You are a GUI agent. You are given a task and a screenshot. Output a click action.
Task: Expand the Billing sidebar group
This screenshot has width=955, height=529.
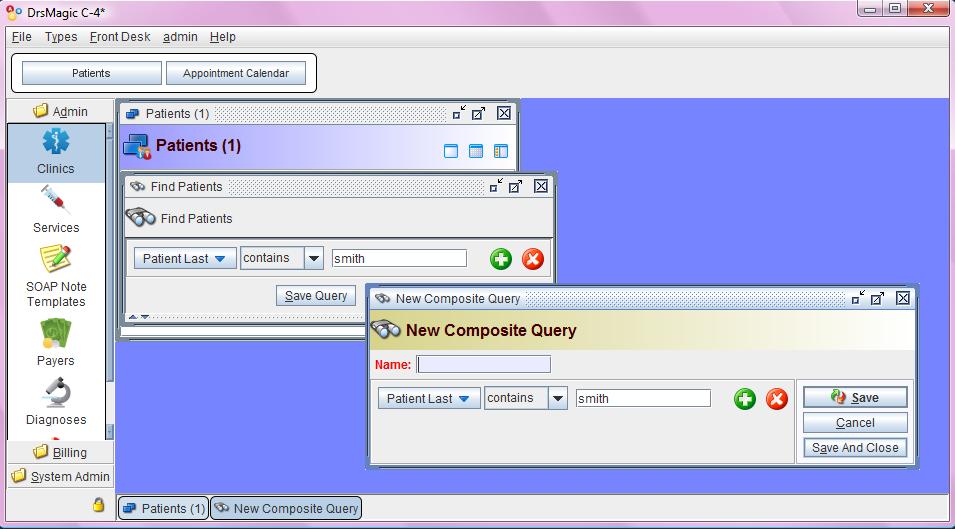pos(60,452)
